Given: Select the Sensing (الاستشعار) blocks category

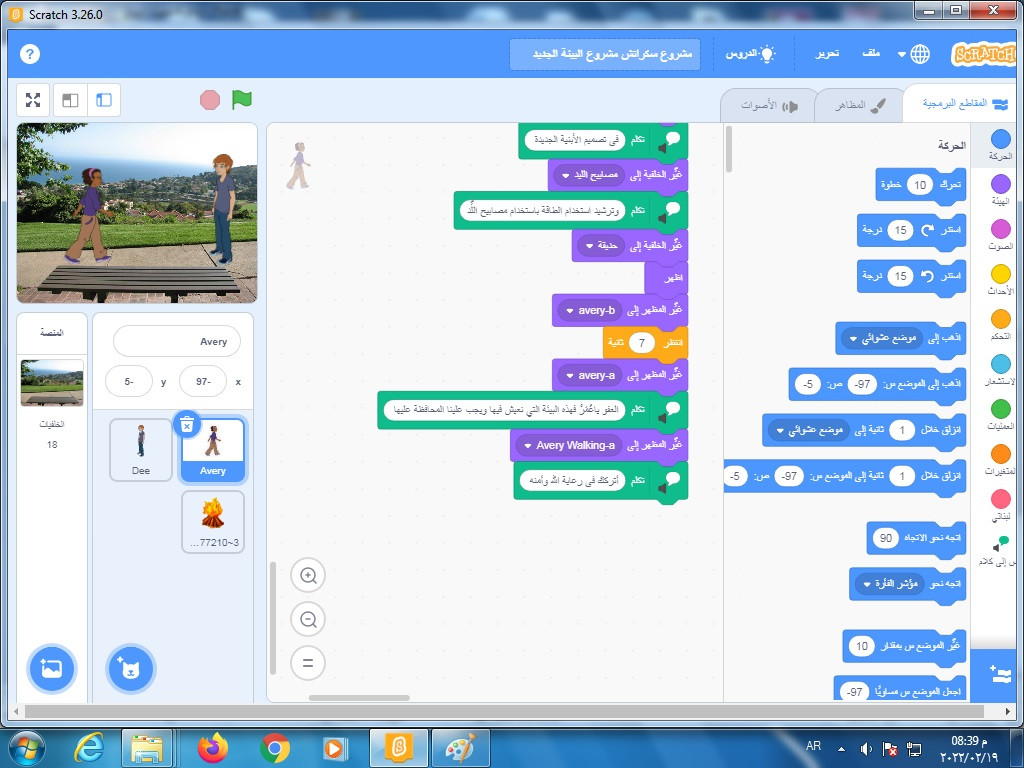Looking at the screenshot, I should click(x=1000, y=370).
